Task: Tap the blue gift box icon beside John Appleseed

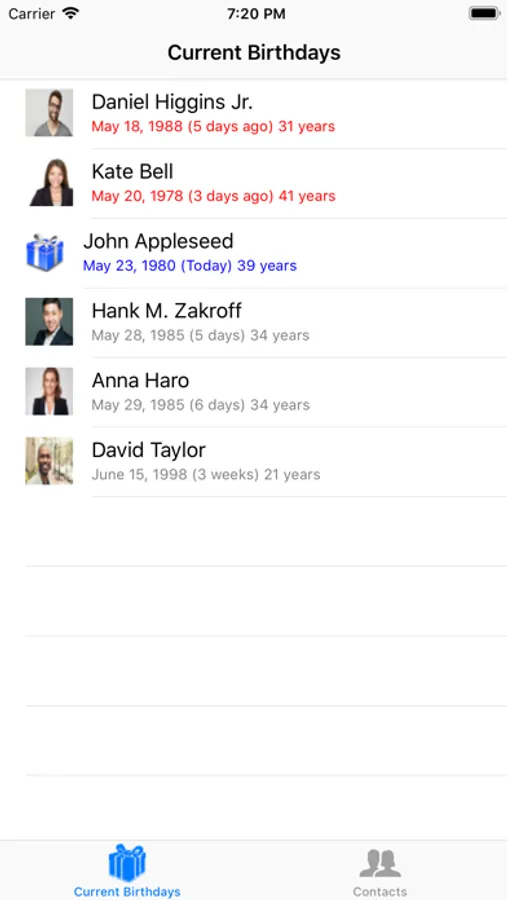Action: coord(45,253)
